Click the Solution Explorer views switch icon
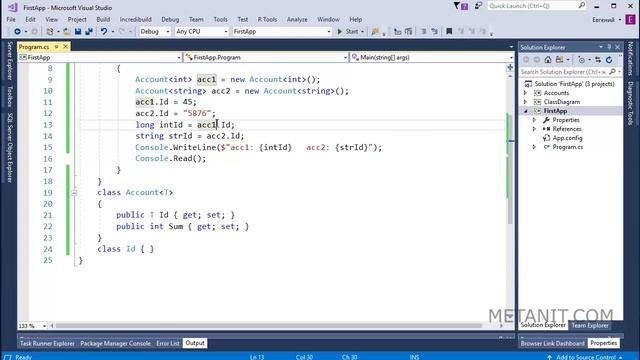The height and width of the screenshot is (360, 640). click(x=560, y=60)
